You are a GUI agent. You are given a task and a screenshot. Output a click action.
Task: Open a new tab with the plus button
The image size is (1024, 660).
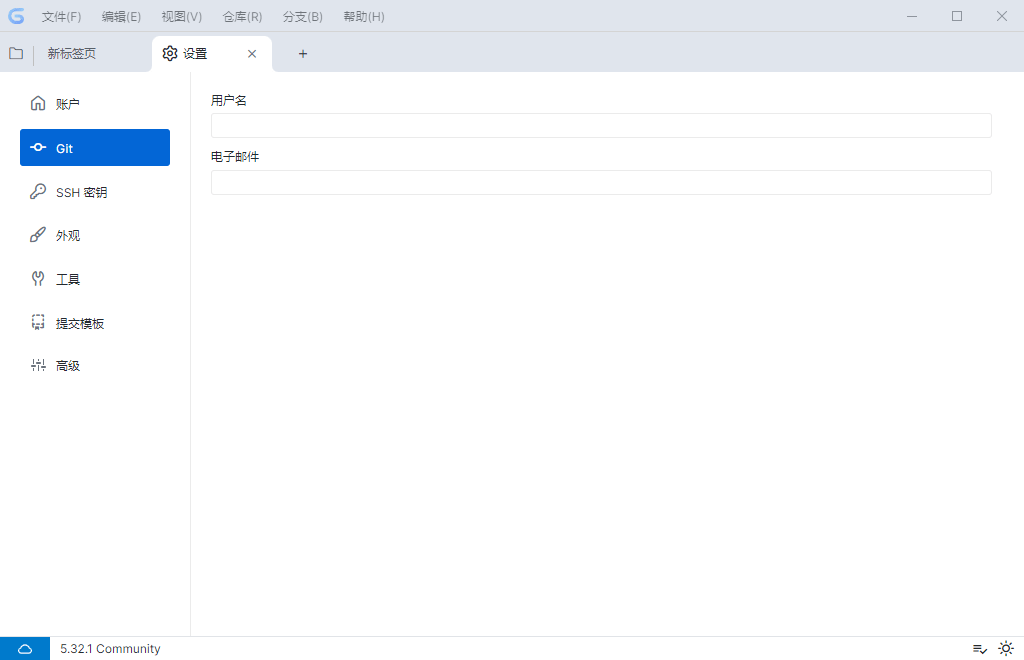click(x=302, y=53)
